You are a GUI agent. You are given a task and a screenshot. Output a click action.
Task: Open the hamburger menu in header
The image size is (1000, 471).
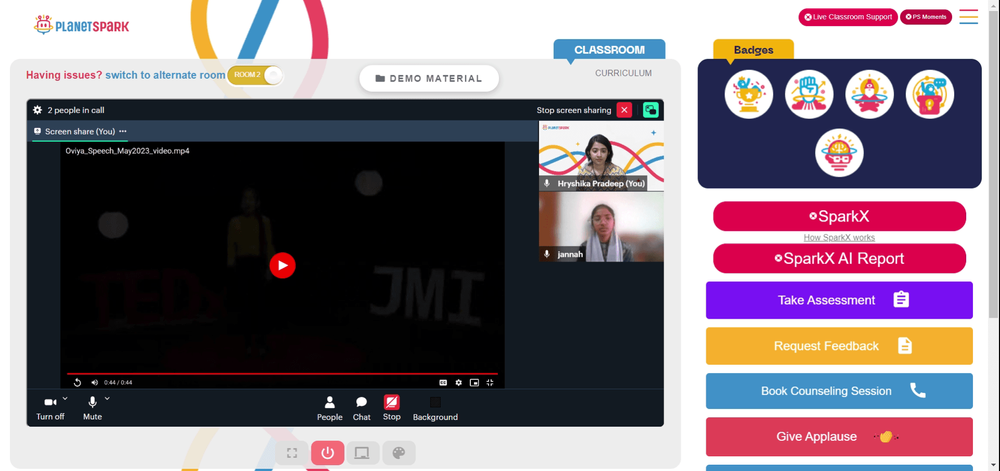click(969, 17)
